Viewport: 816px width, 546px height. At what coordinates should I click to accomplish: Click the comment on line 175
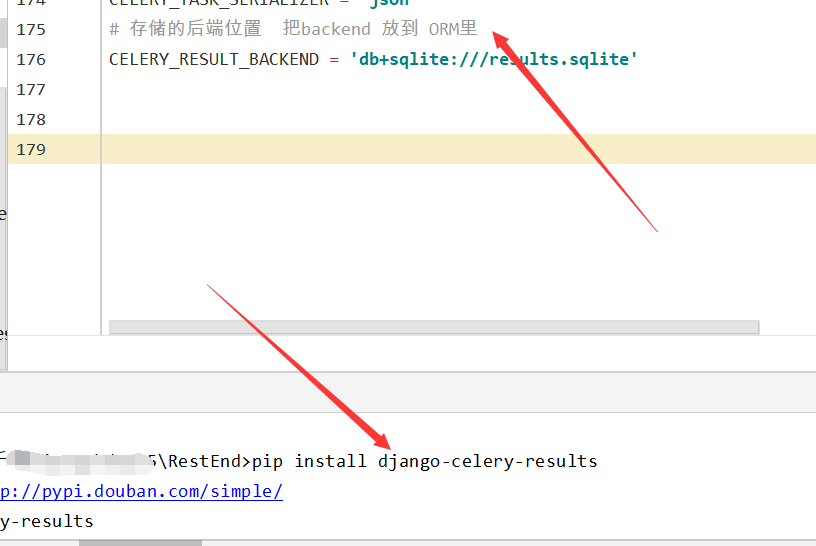[293, 29]
